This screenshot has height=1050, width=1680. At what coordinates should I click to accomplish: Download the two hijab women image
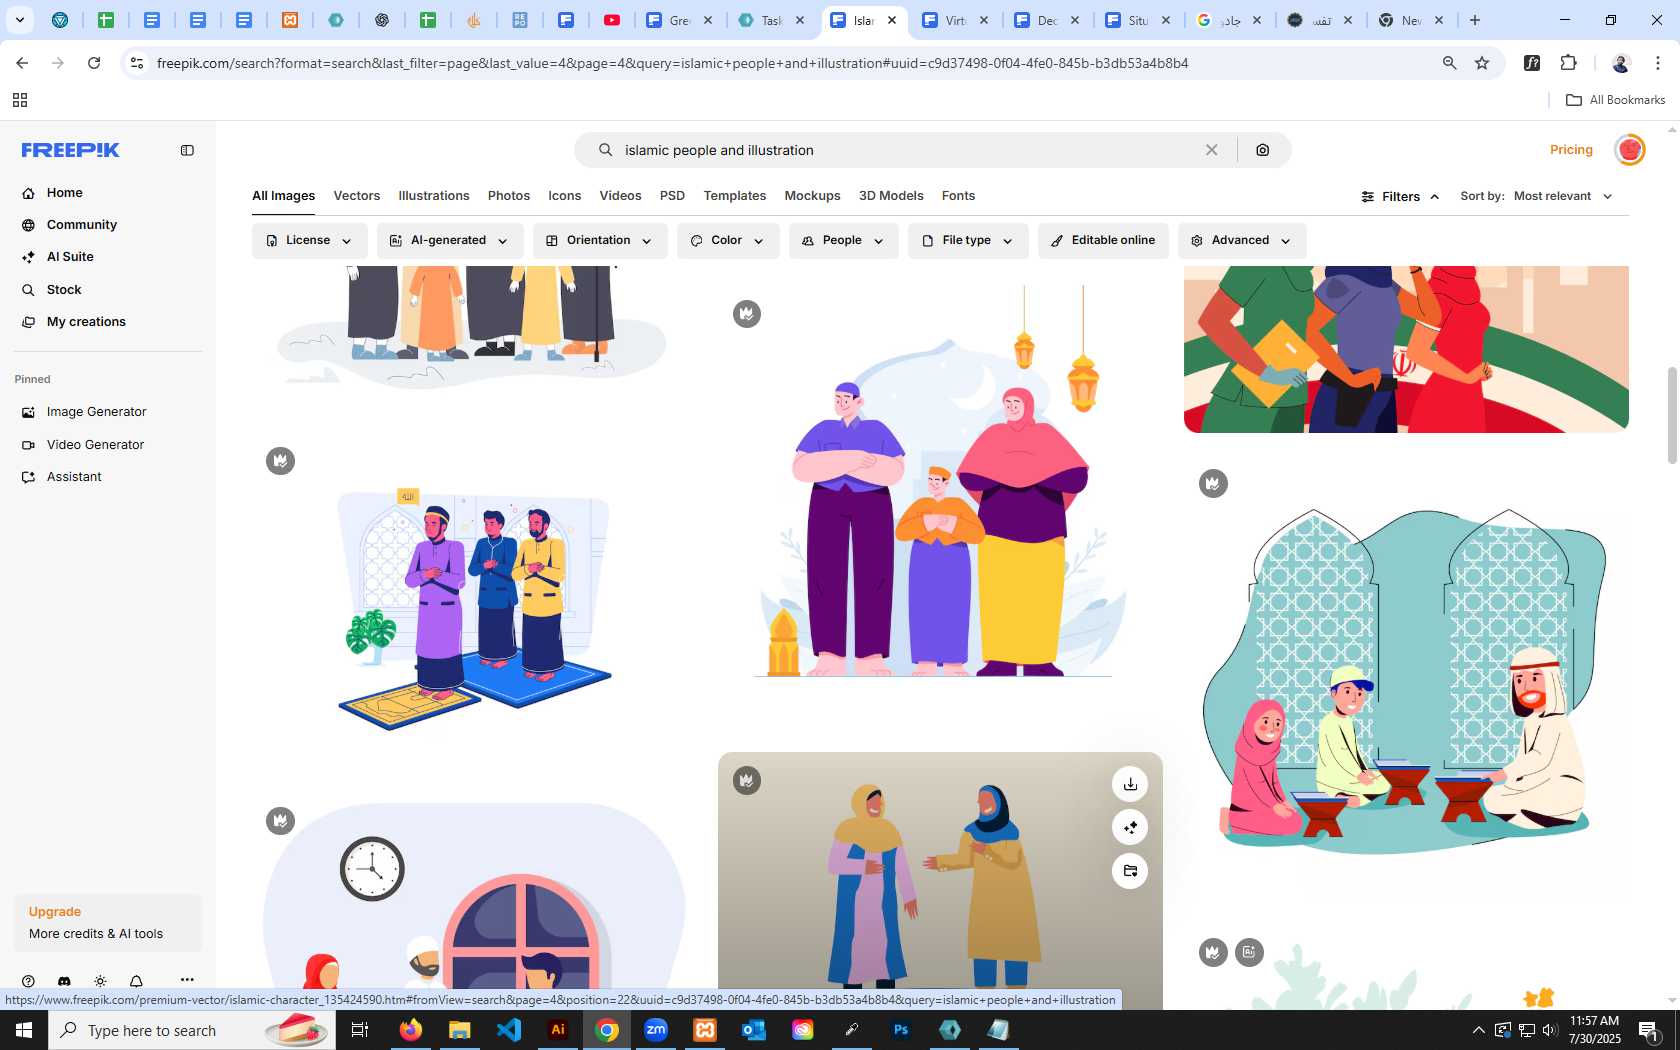pyautogui.click(x=1130, y=784)
